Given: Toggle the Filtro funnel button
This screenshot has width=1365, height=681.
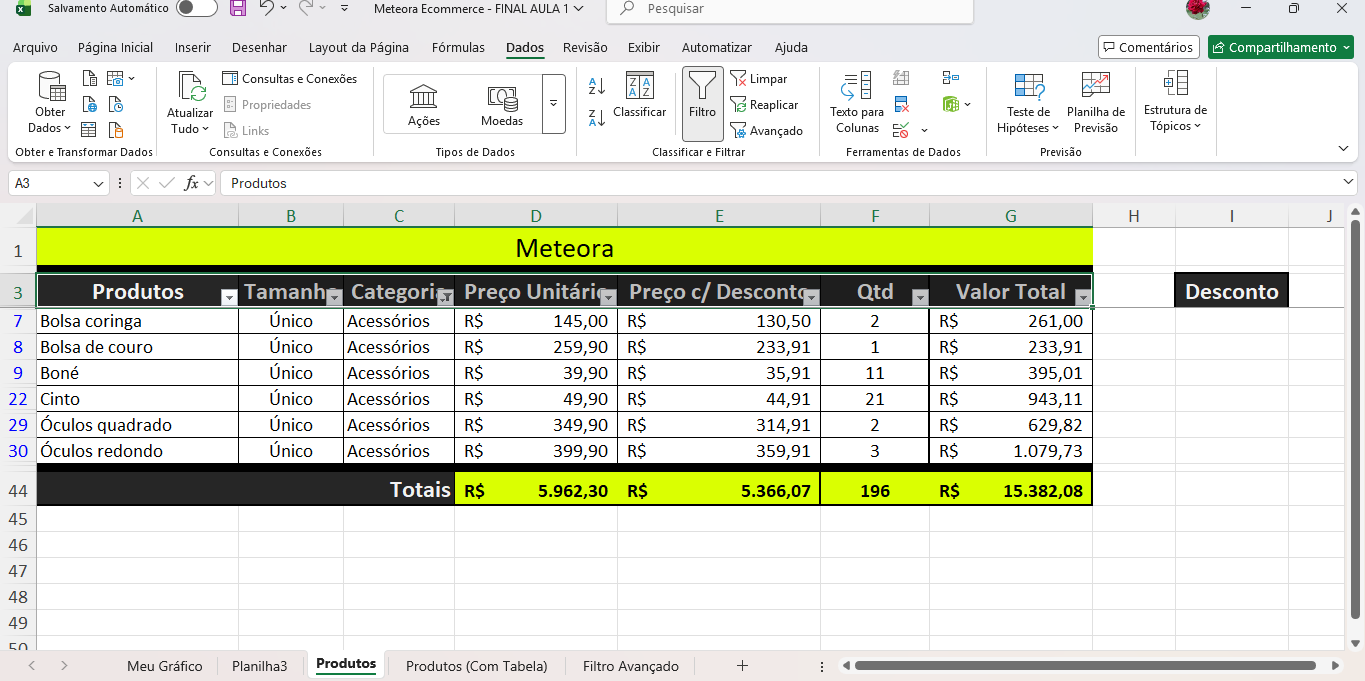Looking at the screenshot, I should (703, 104).
